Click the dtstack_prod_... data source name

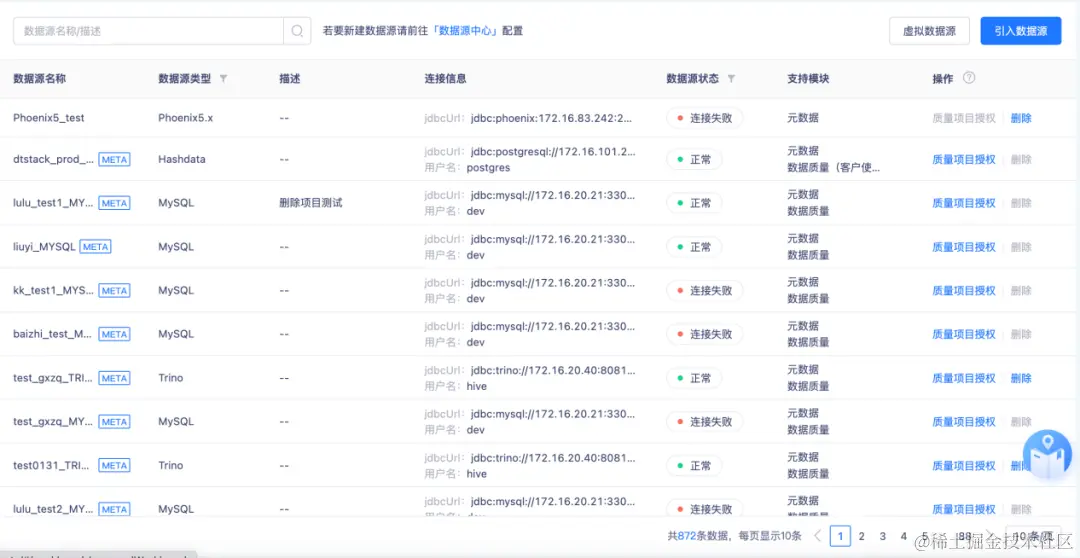53,159
